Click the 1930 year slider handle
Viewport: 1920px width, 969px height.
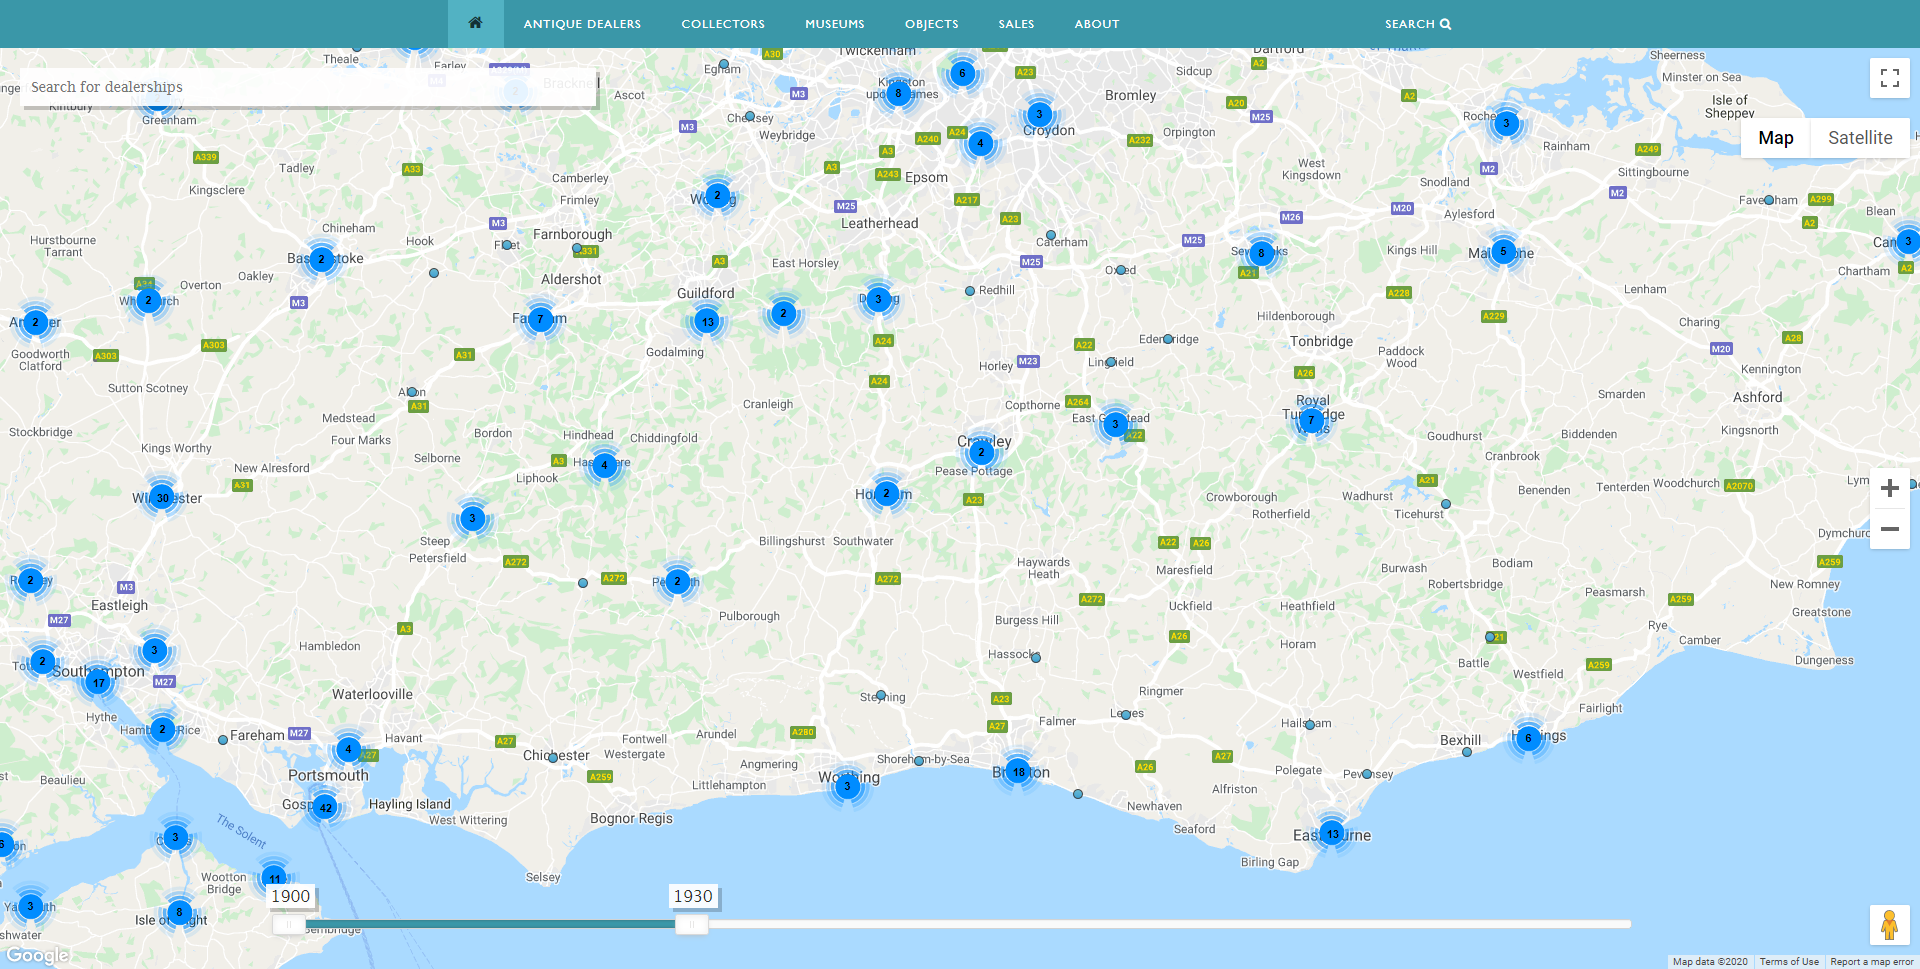(x=691, y=925)
